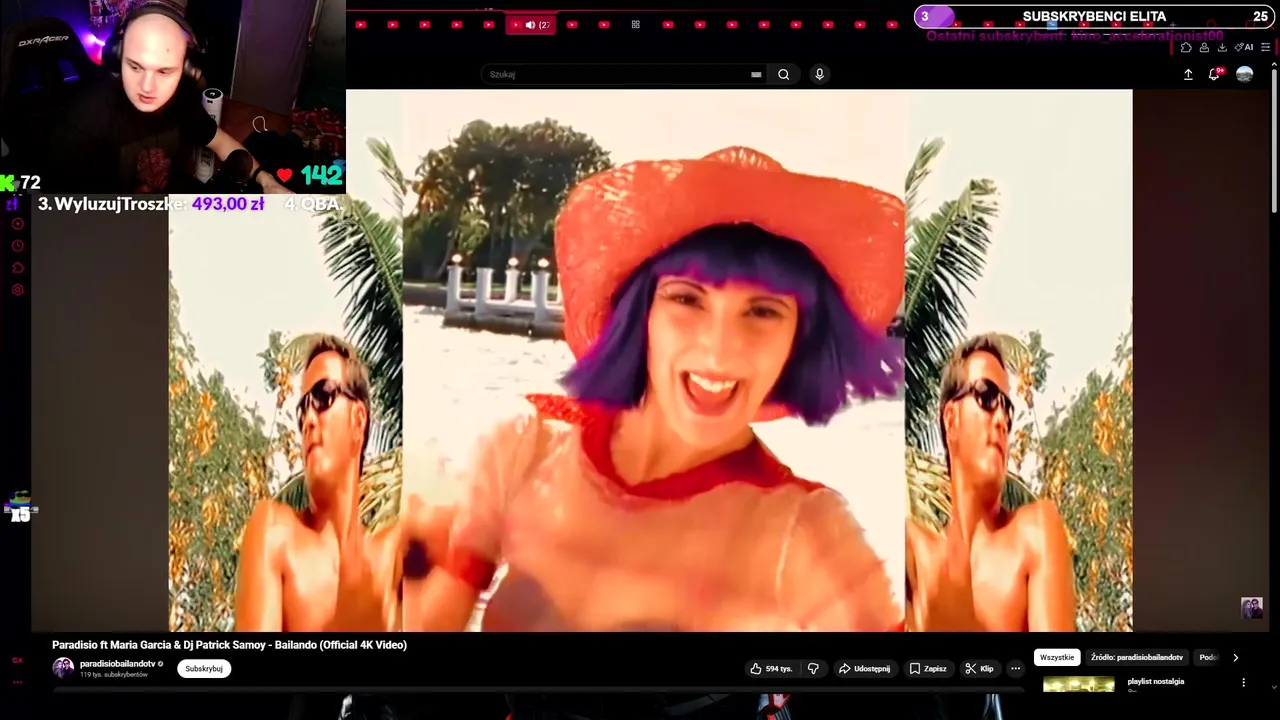Click the video title text
1280x720 pixels.
[229, 645]
